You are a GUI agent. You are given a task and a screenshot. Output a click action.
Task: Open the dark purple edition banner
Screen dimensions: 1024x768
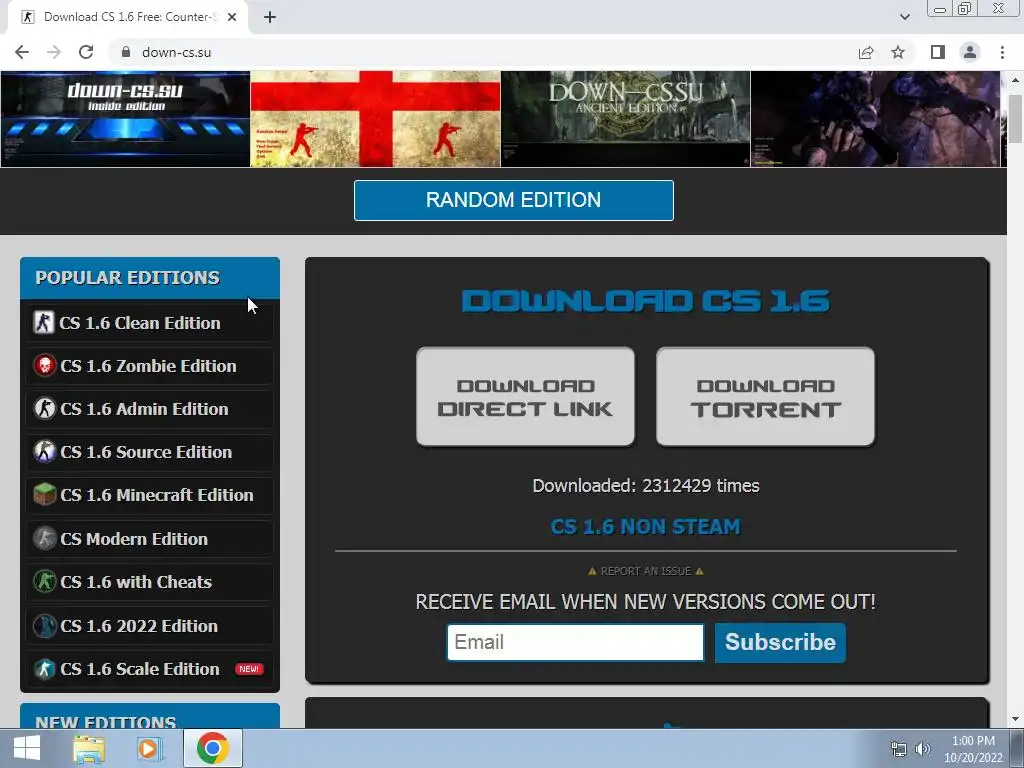point(875,119)
